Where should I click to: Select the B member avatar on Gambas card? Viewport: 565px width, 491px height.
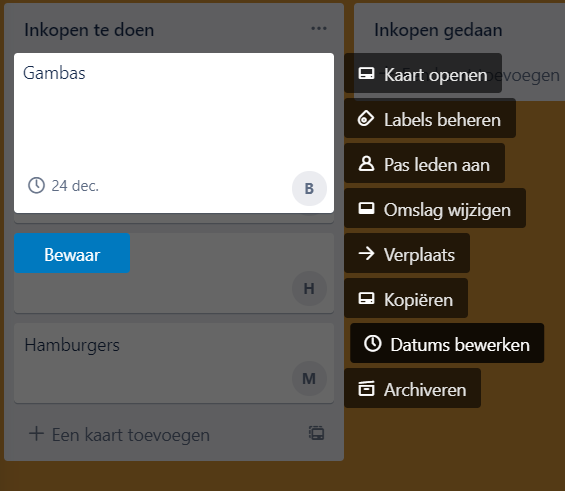pyautogui.click(x=309, y=188)
